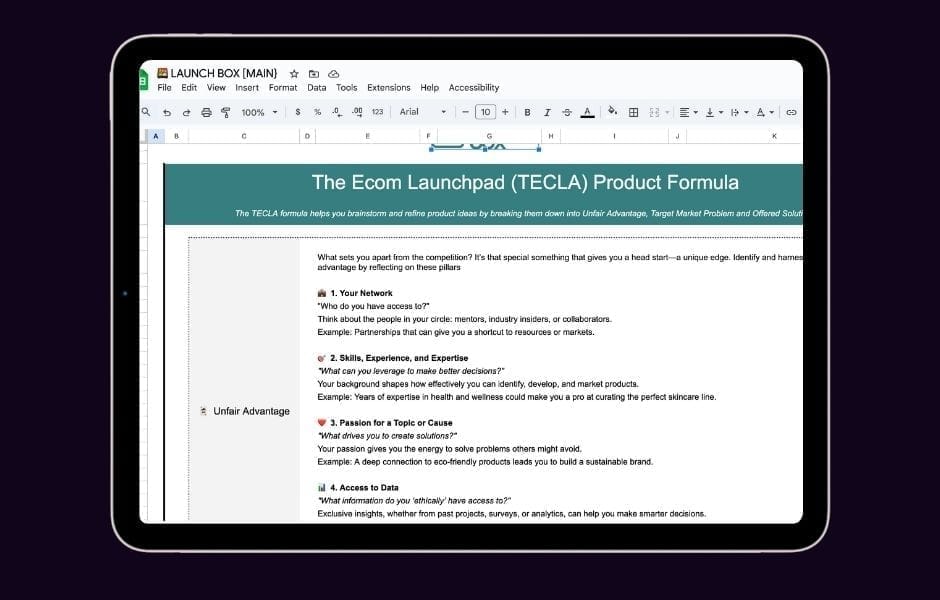Open the search menus magnifier
Image resolution: width=940 pixels, height=600 pixels.
146,112
